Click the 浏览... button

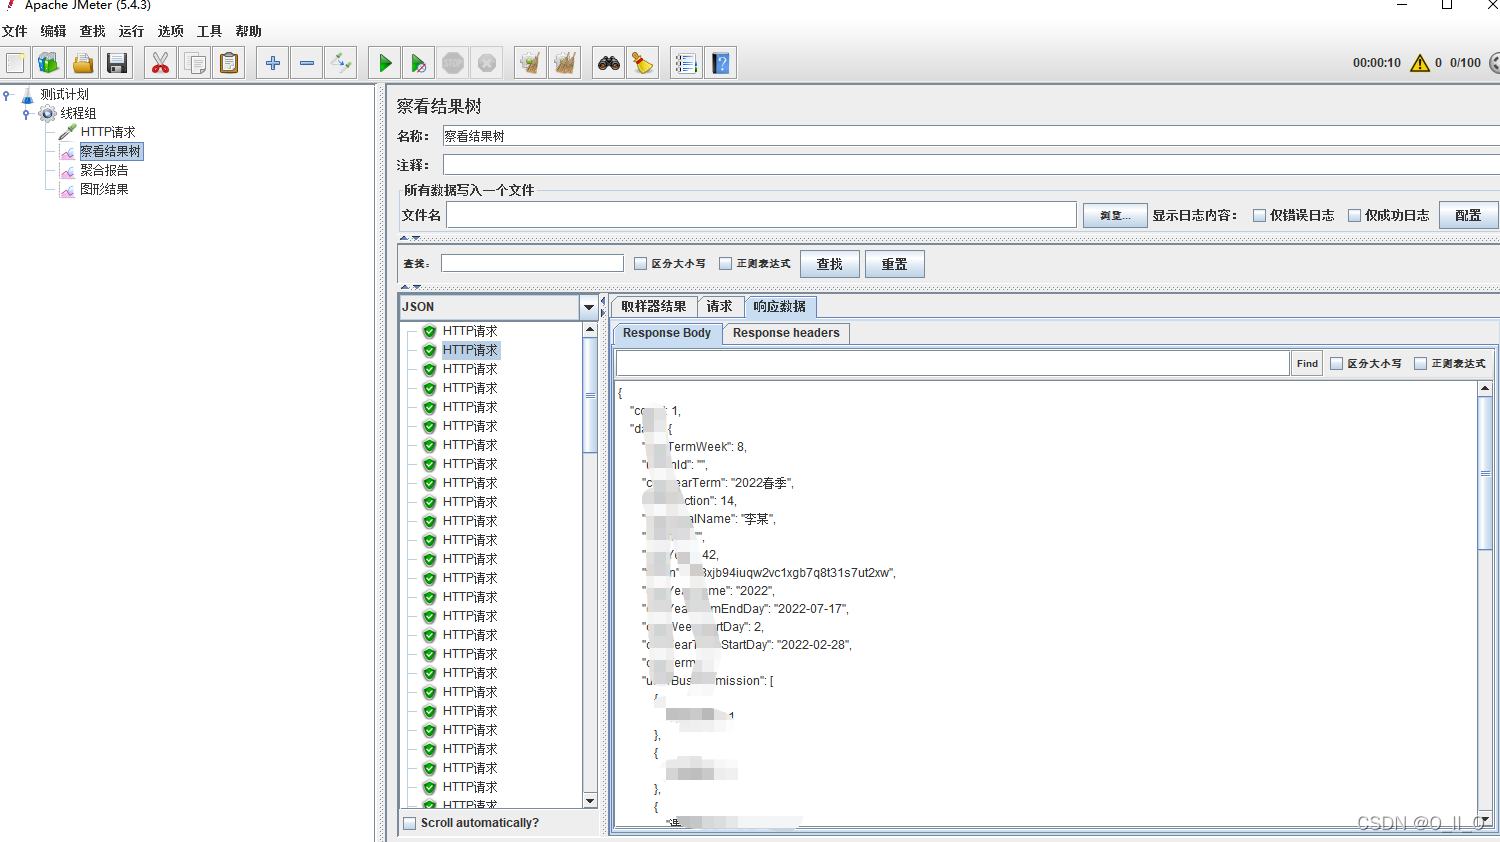coord(1115,215)
